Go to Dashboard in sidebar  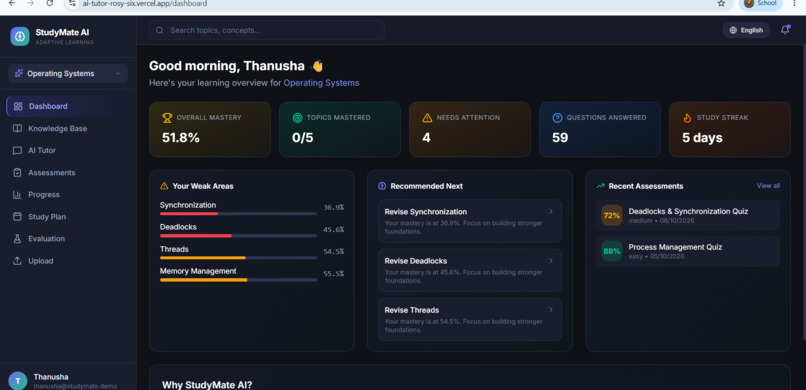pyautogui.click(x=68, y=106)
